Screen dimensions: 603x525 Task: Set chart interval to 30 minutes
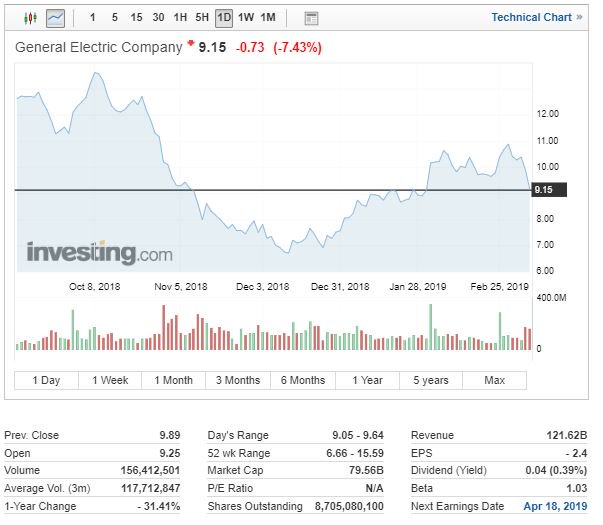click(158, 17)
